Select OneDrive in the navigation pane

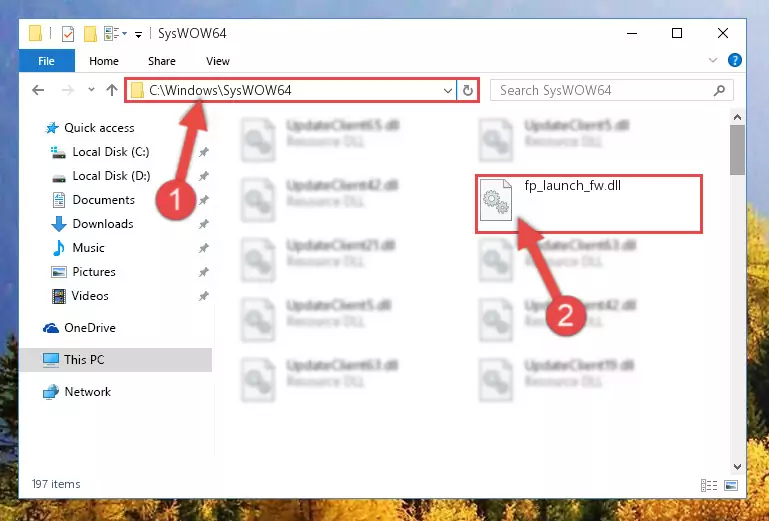click(x=90, y=328)
